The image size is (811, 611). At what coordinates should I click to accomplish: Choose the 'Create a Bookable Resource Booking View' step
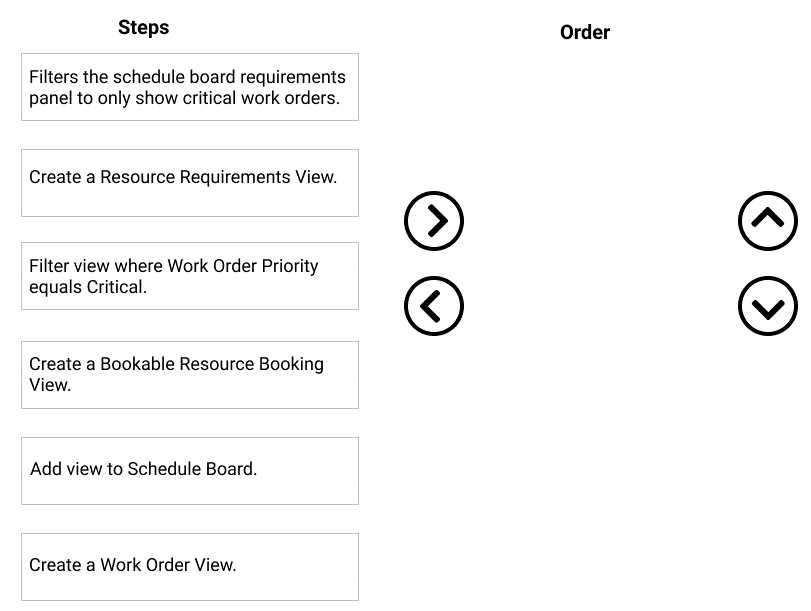pyautogui.click(x=190, y=374)
